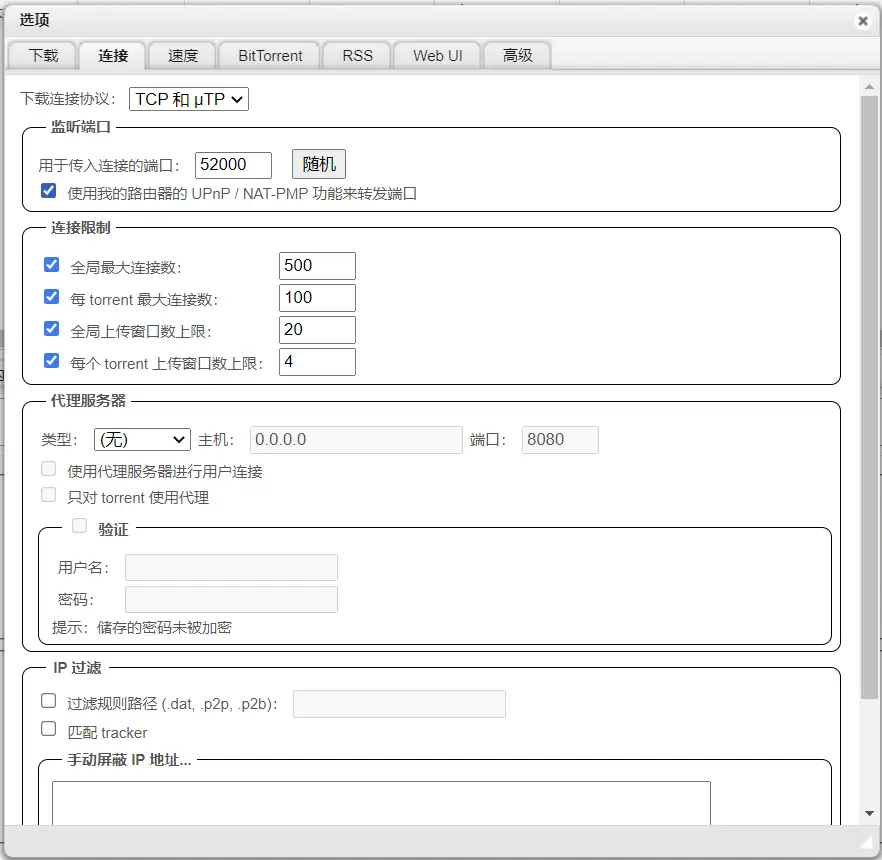882x860 pixels.
Task: Click the vertical scrollbar thumb
Action: click(870, 397)
